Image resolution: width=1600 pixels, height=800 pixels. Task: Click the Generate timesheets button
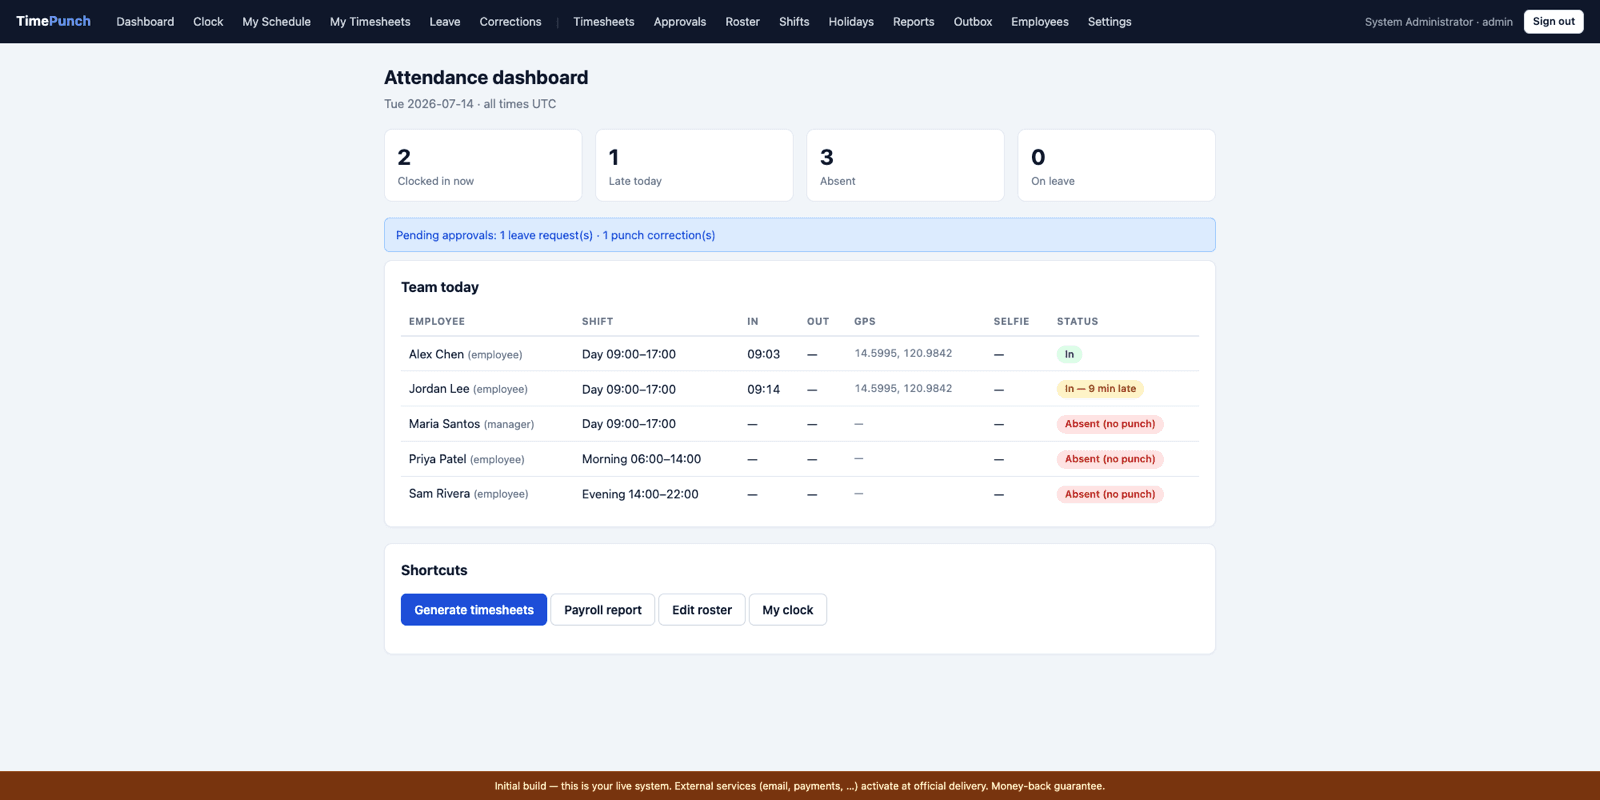click(474, 610)
